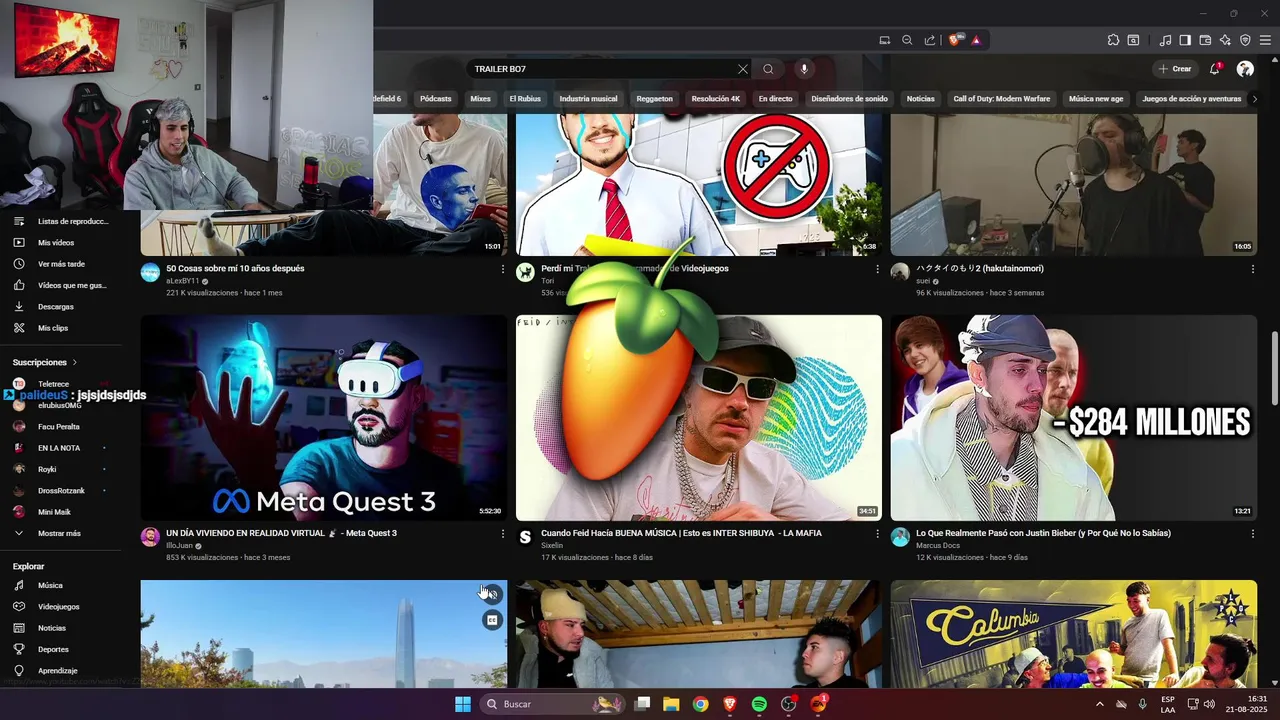
Task: Clear the search box with the X icon
Action: [x=742, y=69]
